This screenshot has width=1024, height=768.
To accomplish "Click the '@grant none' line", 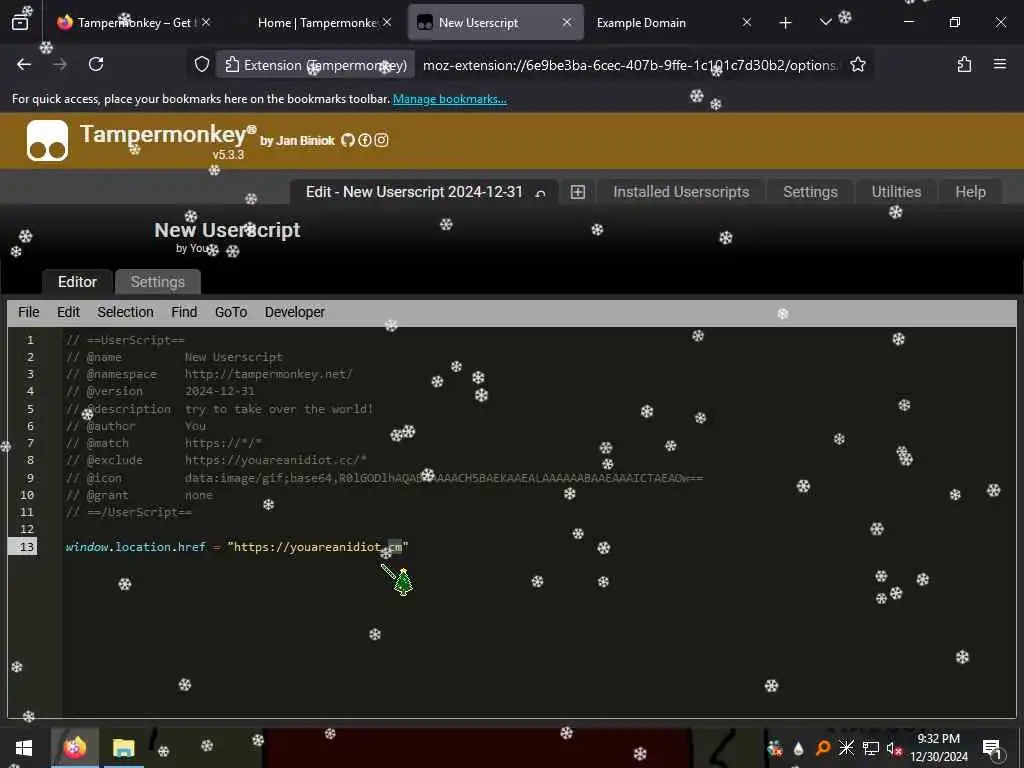I will click(x=139, y=495).
